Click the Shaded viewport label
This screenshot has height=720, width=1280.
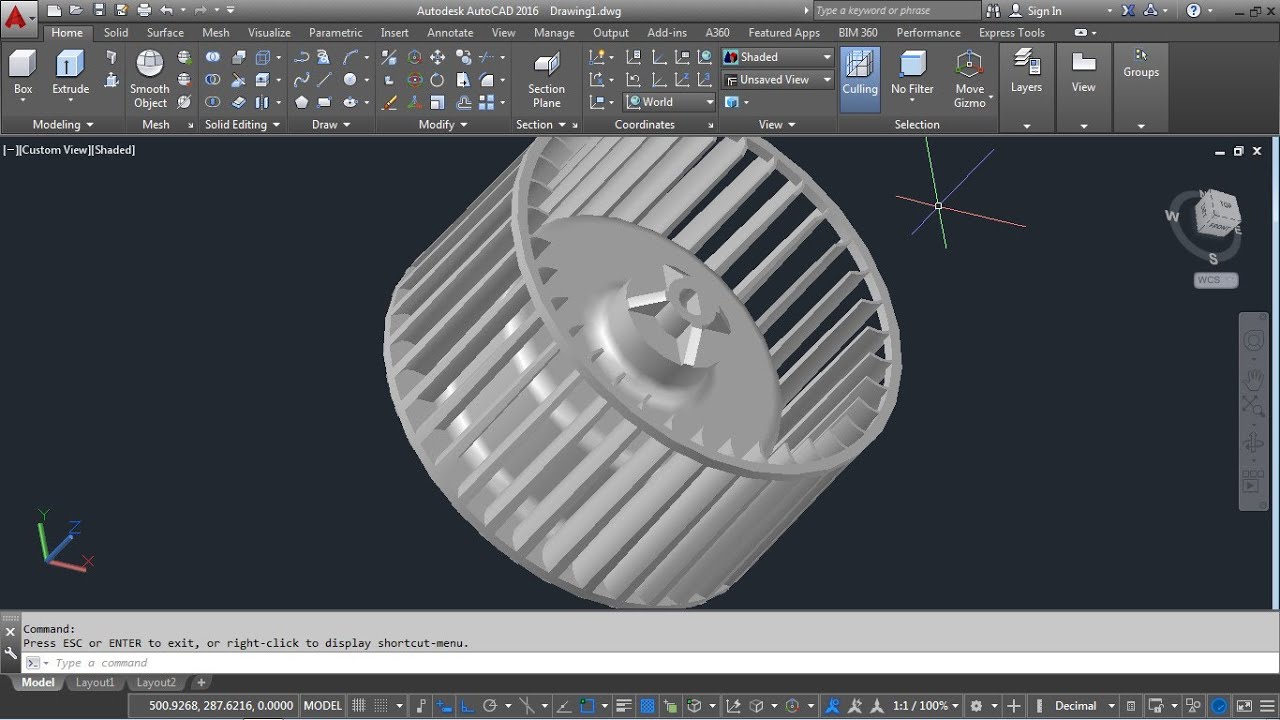[114, 150]
